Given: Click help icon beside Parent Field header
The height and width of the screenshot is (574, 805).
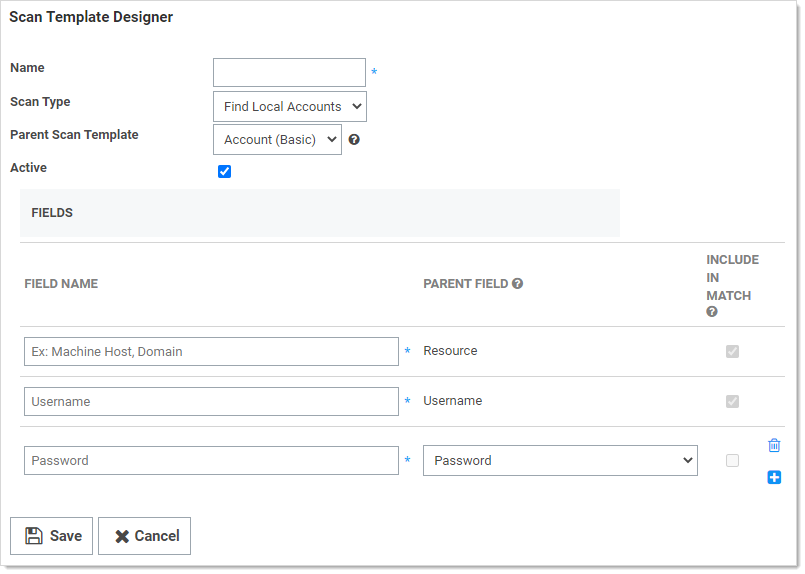Looking at the screenshot, I should (x=518, y=284).
